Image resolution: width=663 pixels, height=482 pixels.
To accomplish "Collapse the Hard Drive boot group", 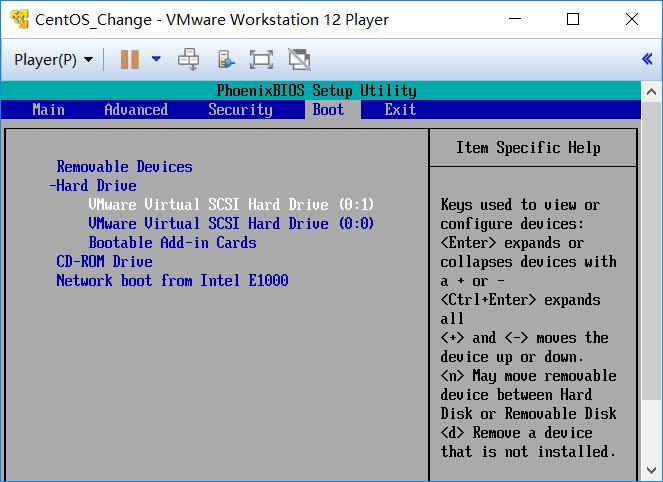I will pyautogui.click(x=93, y=186).
